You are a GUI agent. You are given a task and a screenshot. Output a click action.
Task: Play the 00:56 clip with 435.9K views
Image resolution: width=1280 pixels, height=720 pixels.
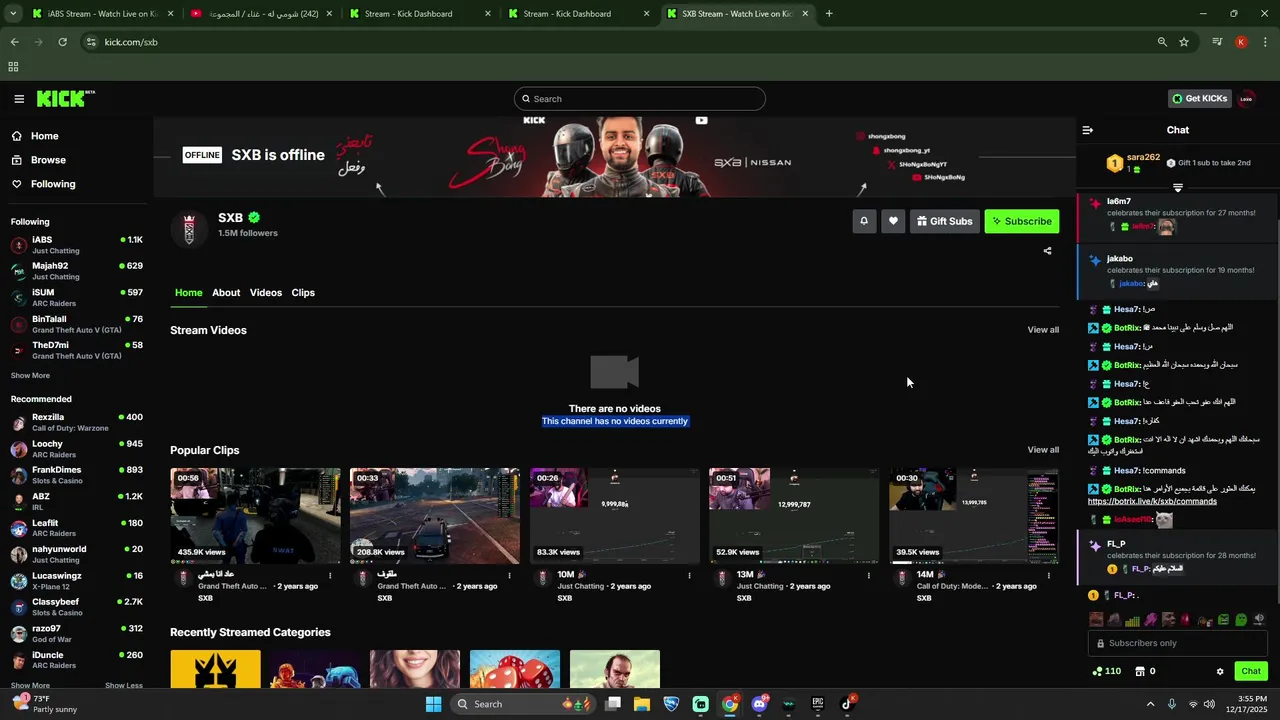pyautogui.click(x=255, y=516)
